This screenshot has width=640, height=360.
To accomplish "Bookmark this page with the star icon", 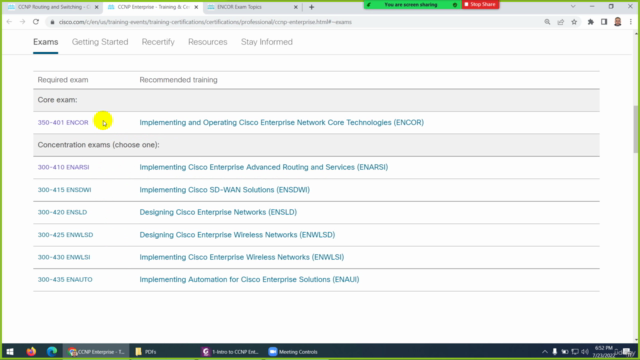I will 574,22.
